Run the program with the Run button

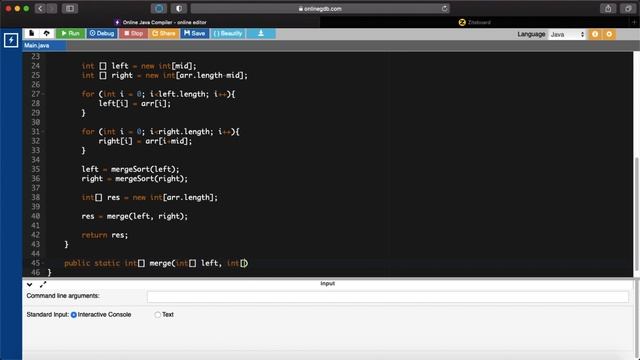(70, 33)
